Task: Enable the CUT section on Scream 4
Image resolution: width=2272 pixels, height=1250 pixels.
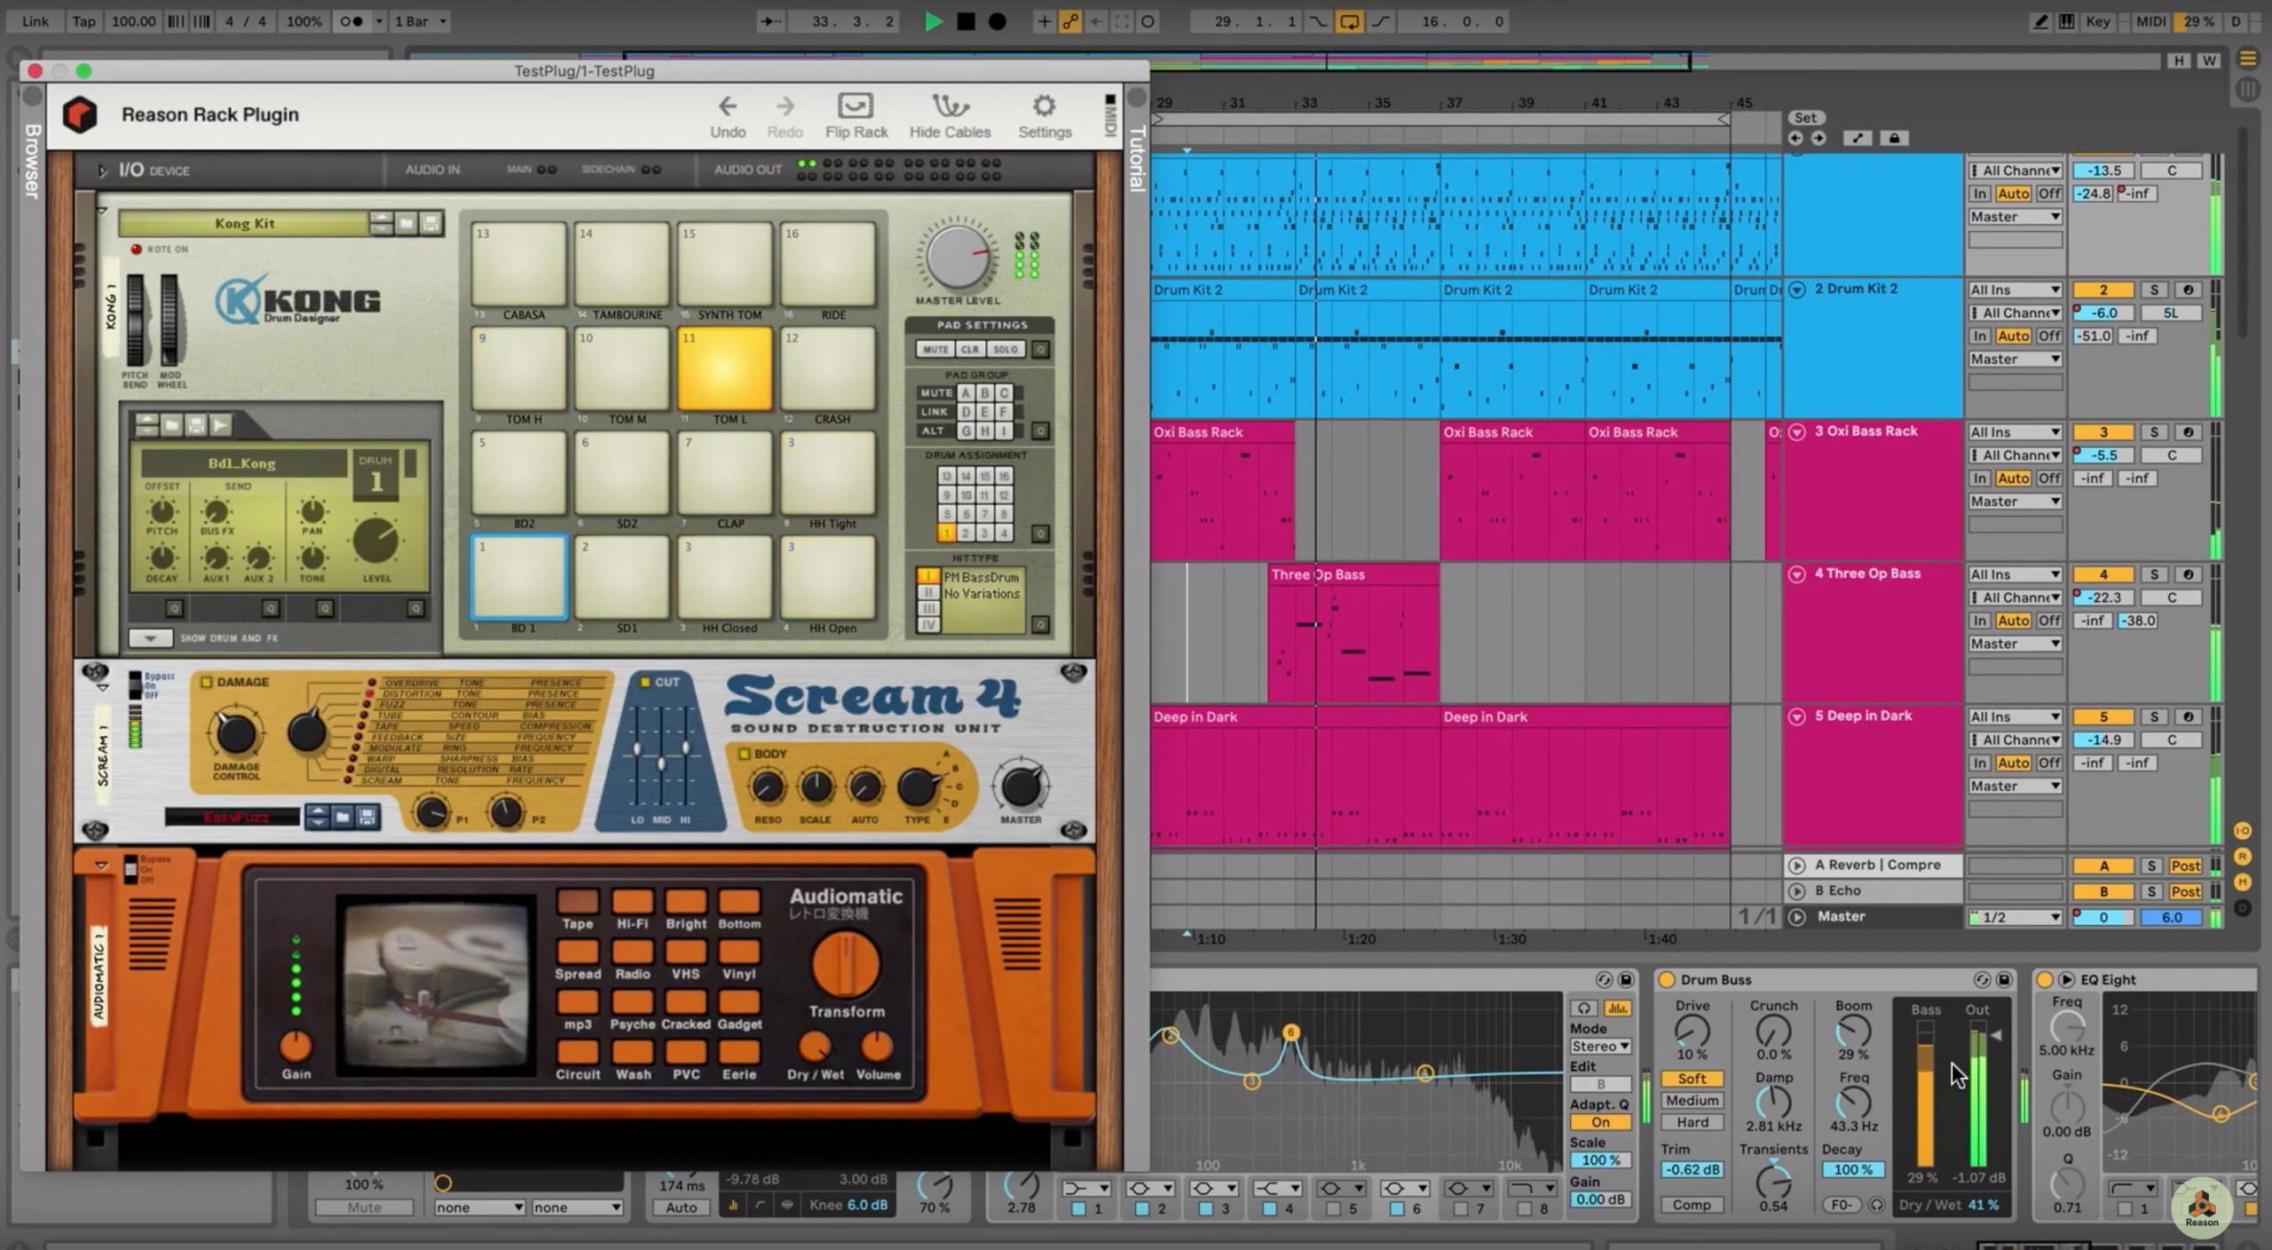Action: pyautogui.click(x=645, y=681)
